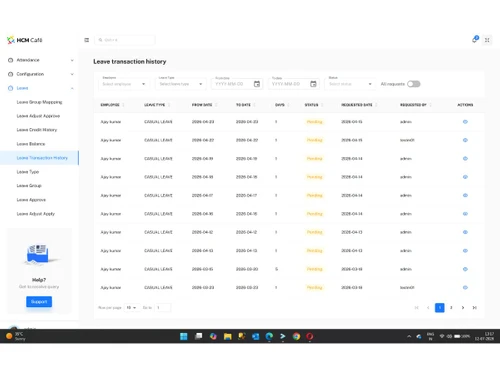Click the To date input field
This screenshot has width=500, height=375.
[294, 84]
